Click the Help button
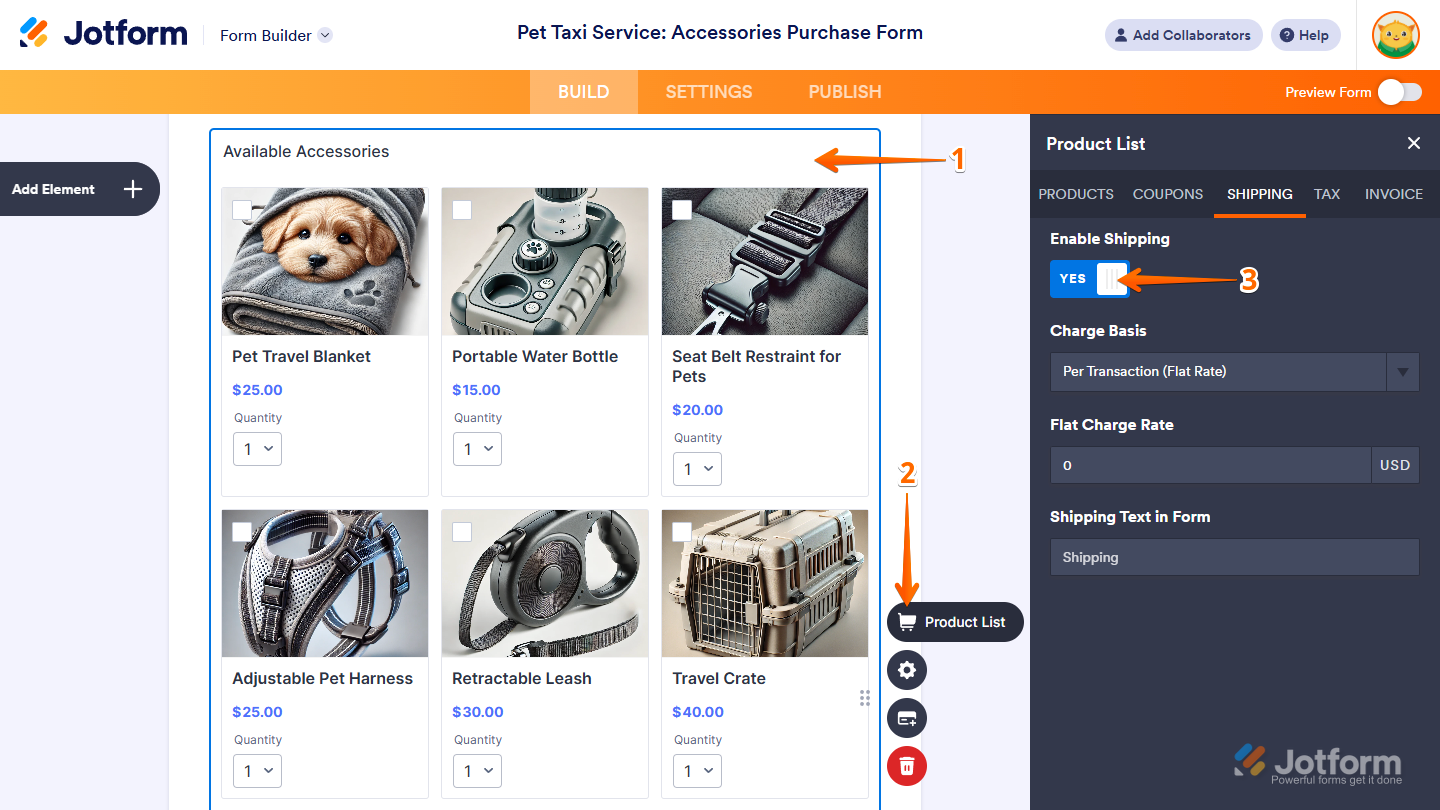This screenshot has height=810, width=1440. (x=1305, y=35)
